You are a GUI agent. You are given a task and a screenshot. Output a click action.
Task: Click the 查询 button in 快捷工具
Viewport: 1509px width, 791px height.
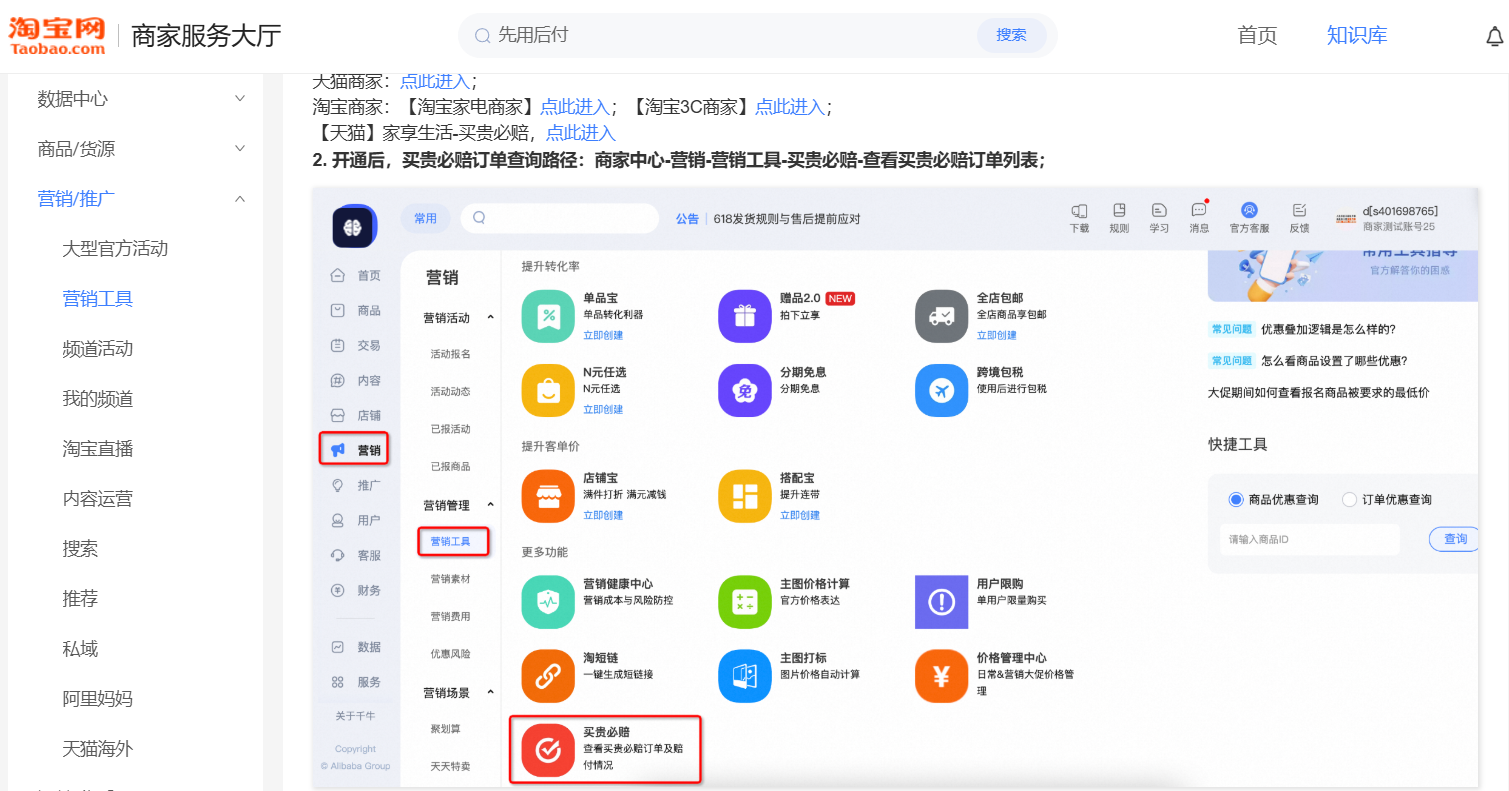pyautogui.click(x=1455, y=539)
